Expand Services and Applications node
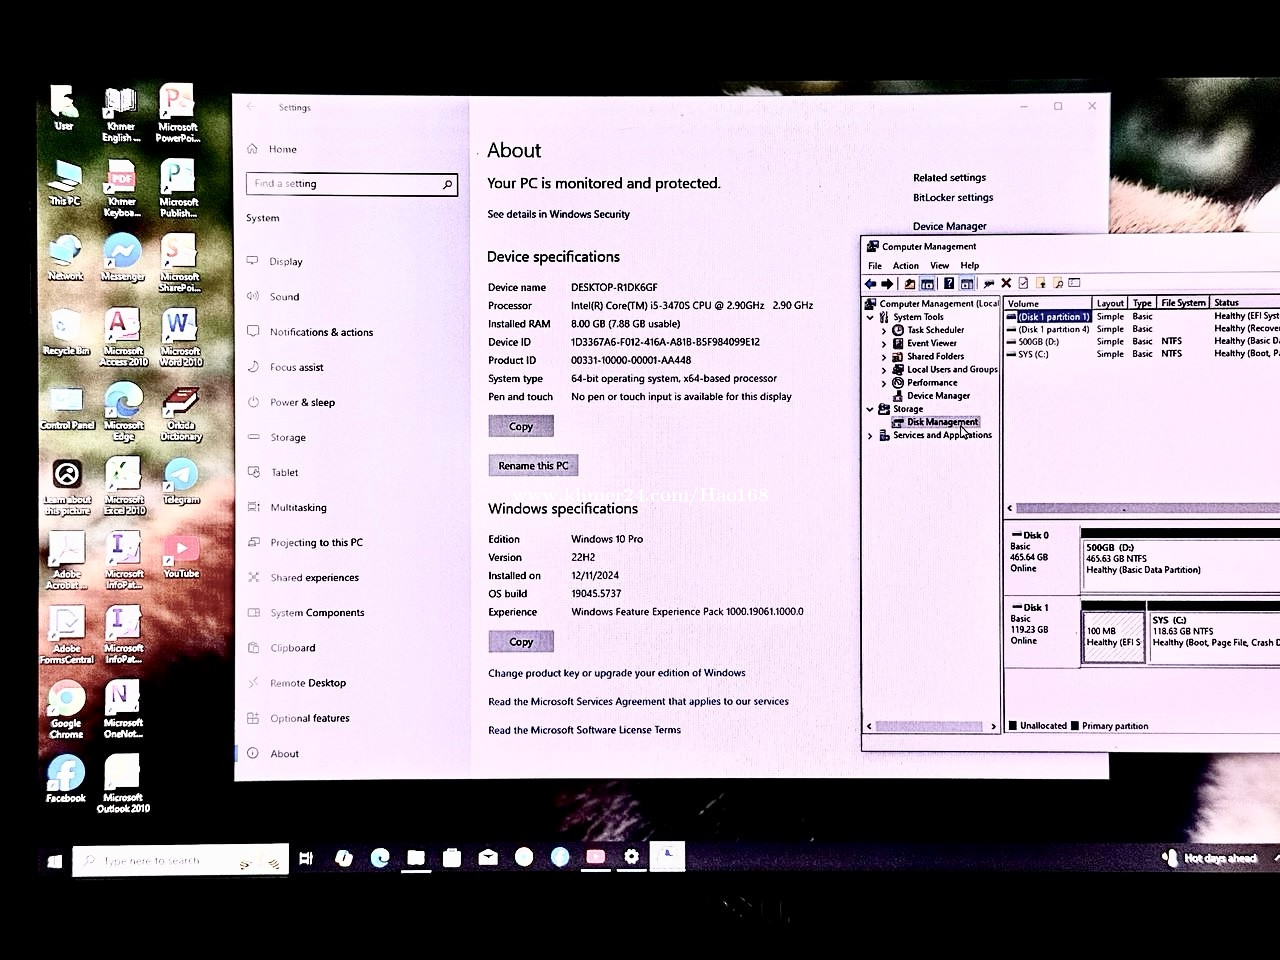 point(870,435)
